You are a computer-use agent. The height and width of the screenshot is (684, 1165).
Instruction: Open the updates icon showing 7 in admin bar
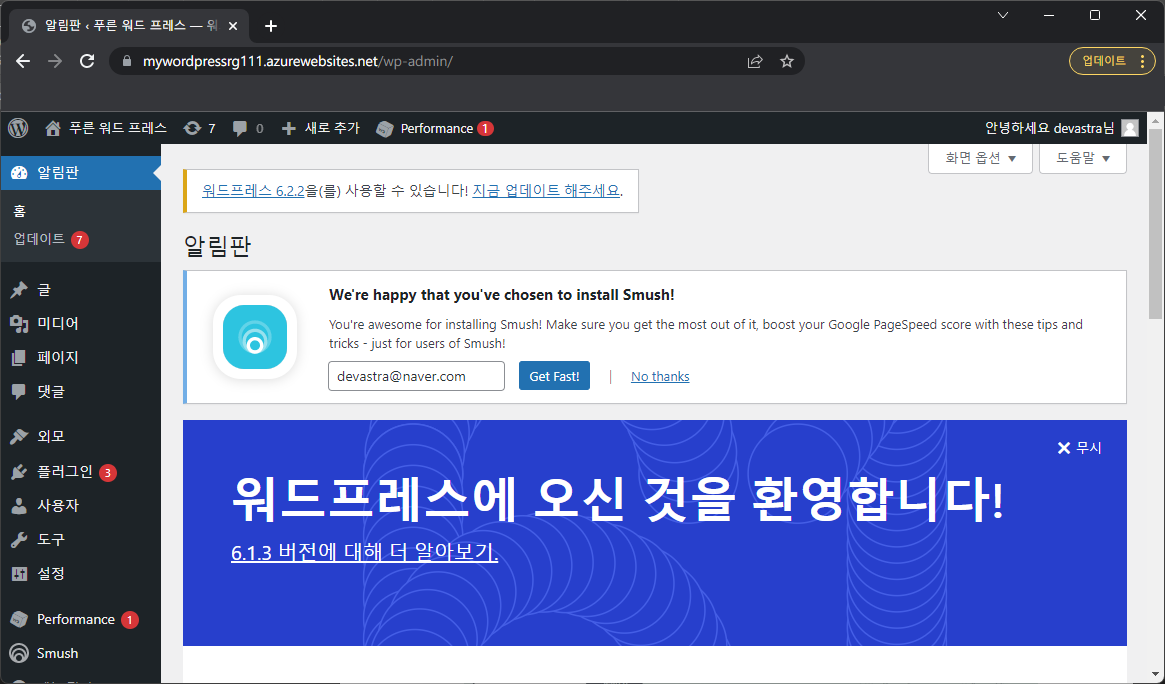click(x=199, y=128)
